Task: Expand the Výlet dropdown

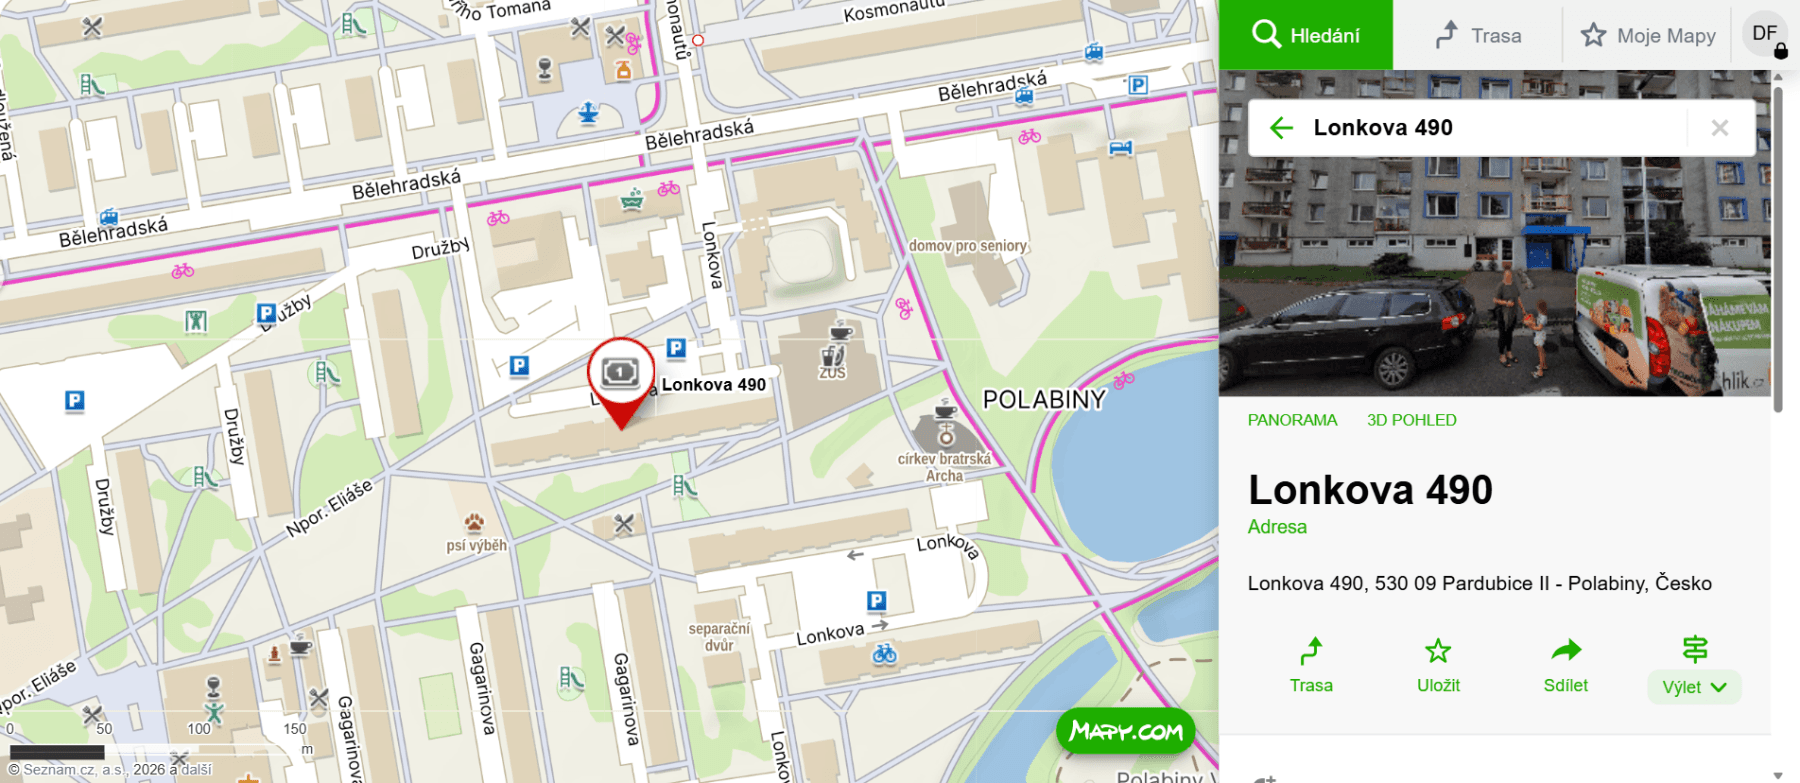Action: point(1694,686)
